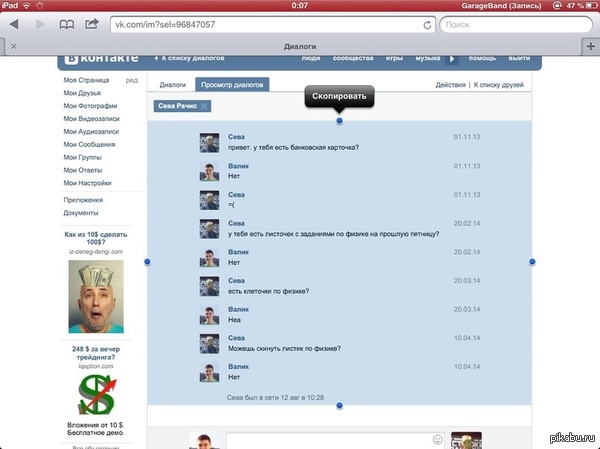The height and width of the screenshot is (449, 600).
Task: Go back via К списку диалогов
Action: point(192,60)
